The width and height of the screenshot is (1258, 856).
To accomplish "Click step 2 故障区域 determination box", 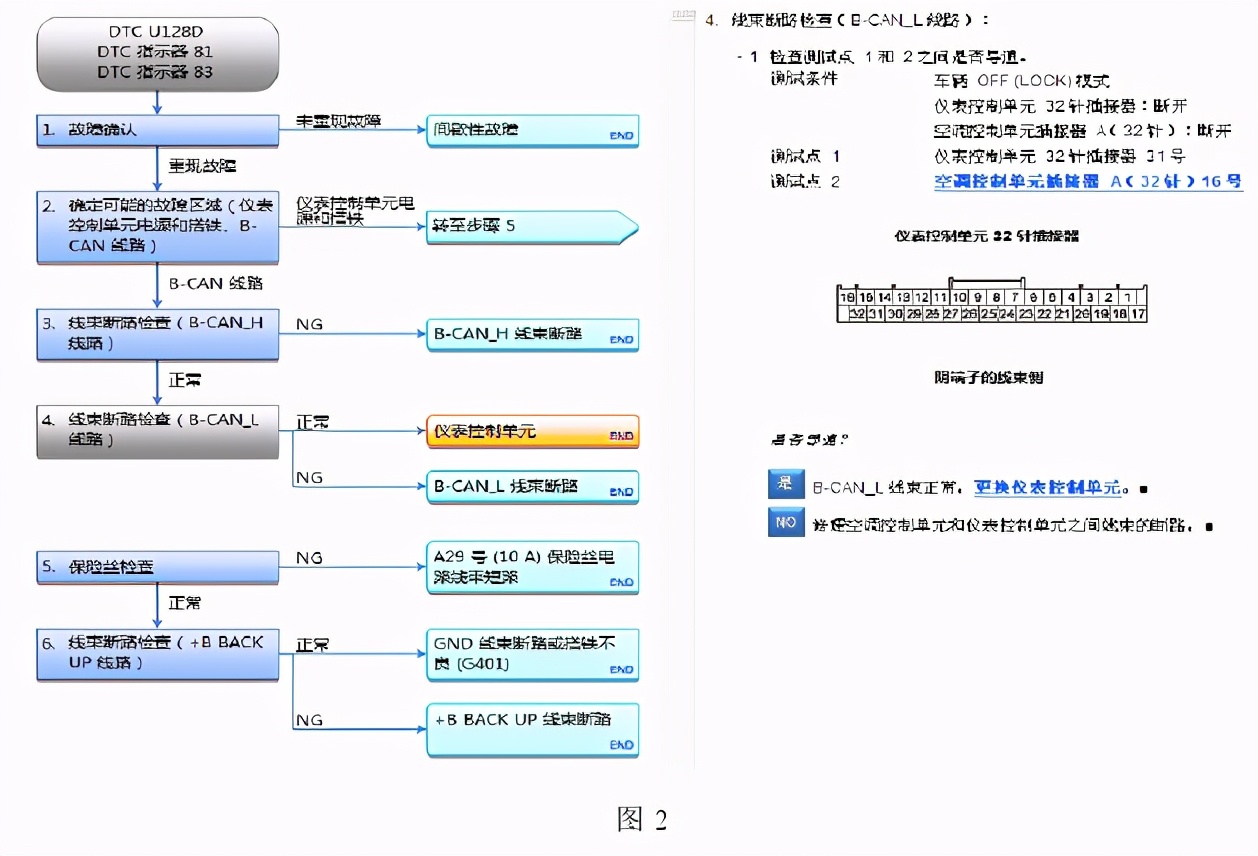I will (x=156, y=227).
